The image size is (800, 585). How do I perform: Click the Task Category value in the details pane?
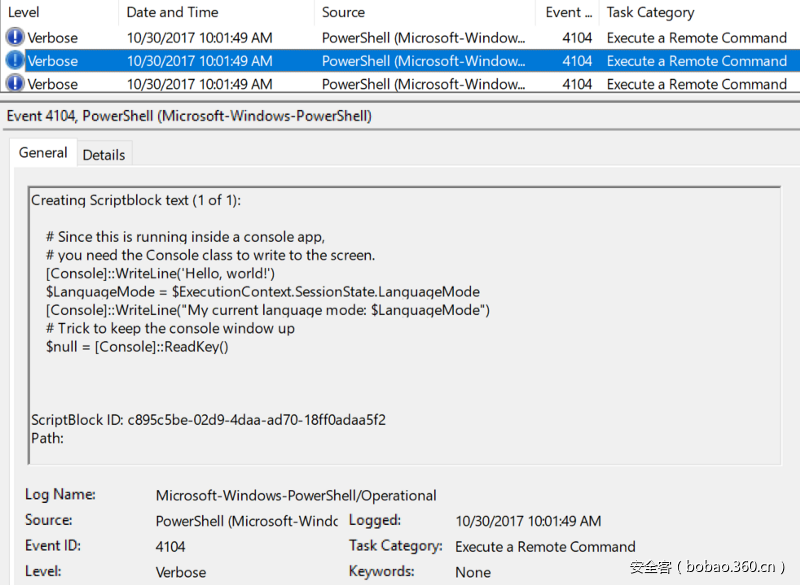tap(545, 547)
